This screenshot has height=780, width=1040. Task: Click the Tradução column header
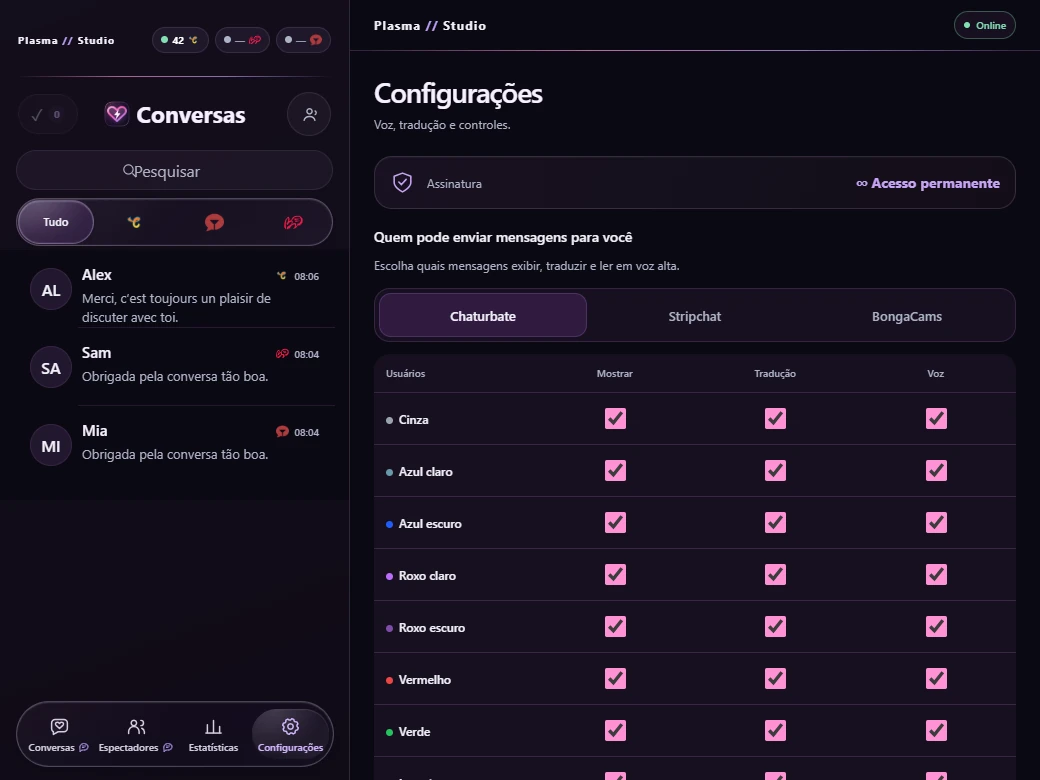click(x=775, y=373)
